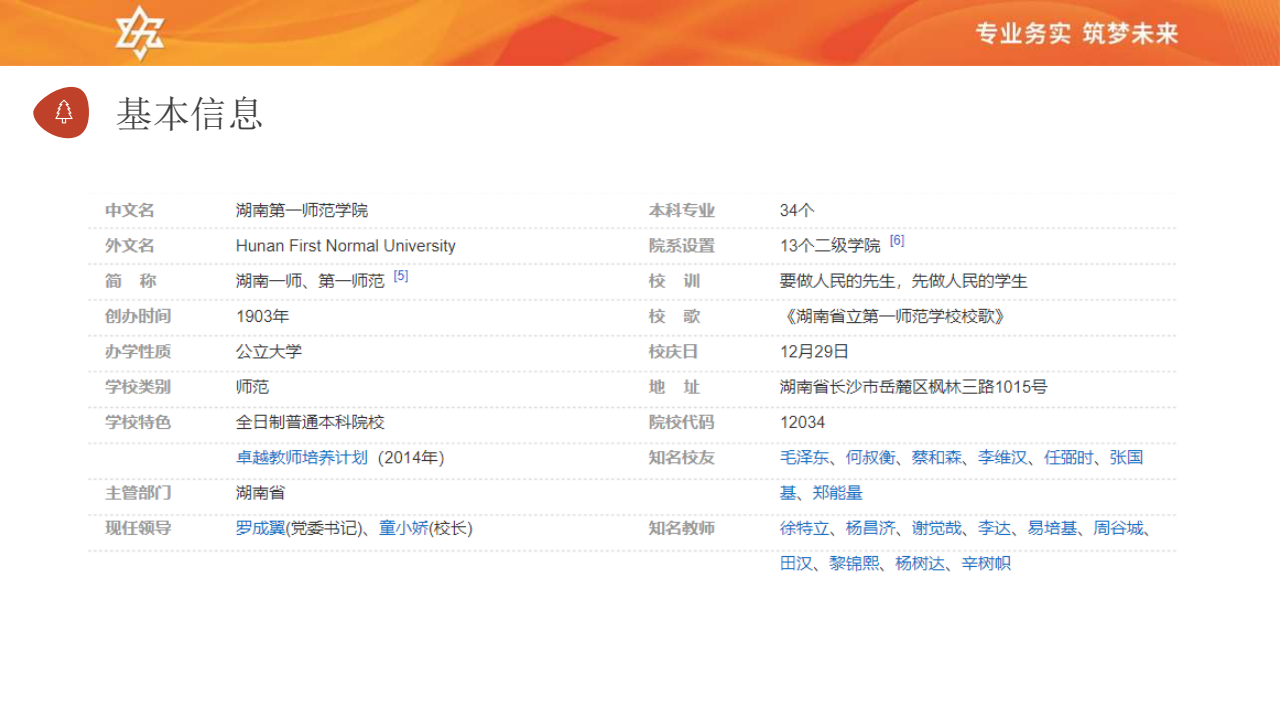The image size is (1280, 720).
Task: Open the 杨昌济 teacher link
Action: [870, 529]
